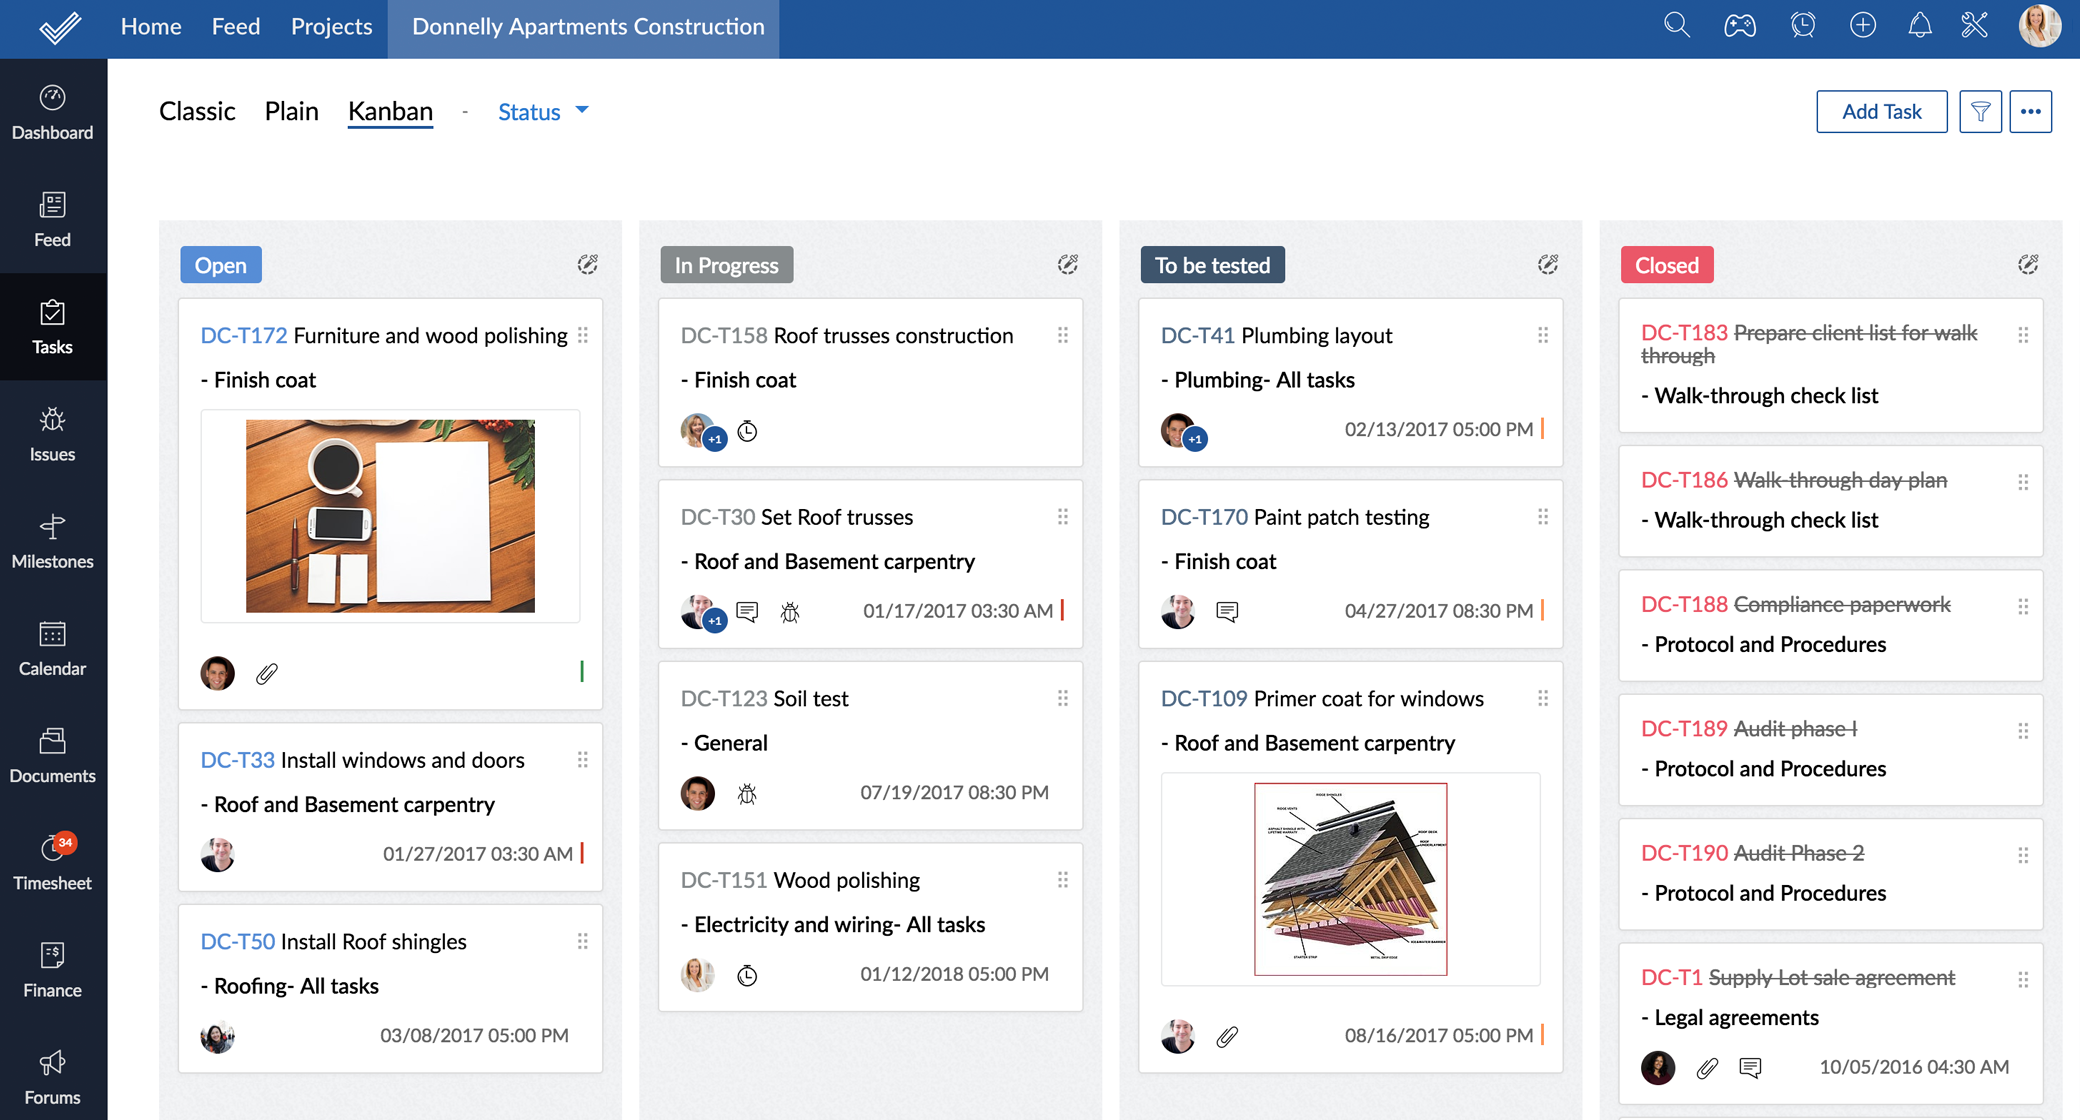2080x1120 pixels.
Task: Open the three-dot more options menu
Action: (x=2030, y=111)
